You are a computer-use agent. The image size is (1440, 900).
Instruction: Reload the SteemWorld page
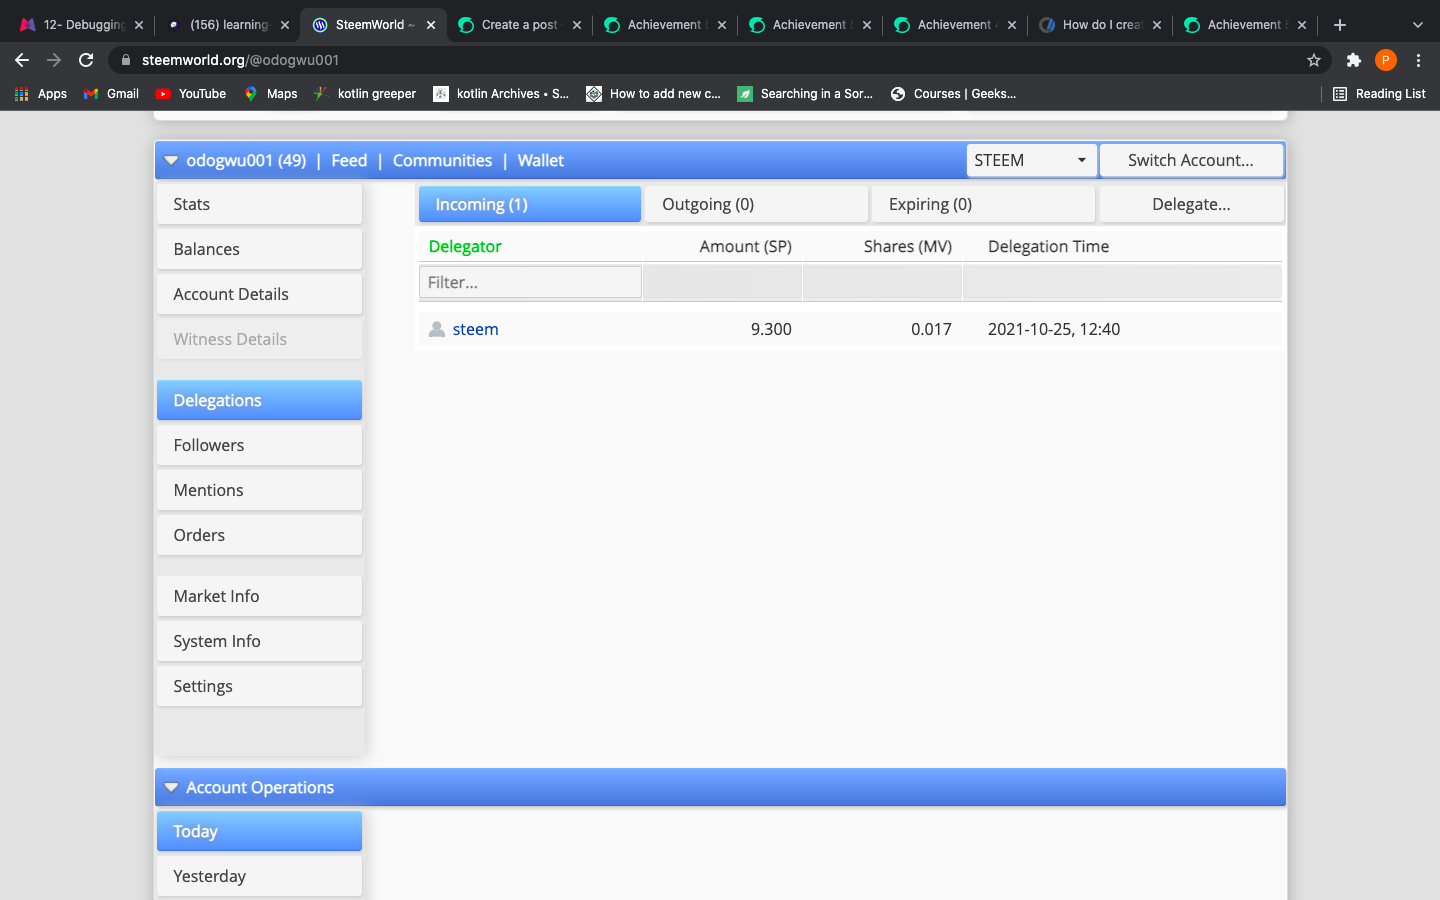(x=86, y=60)
